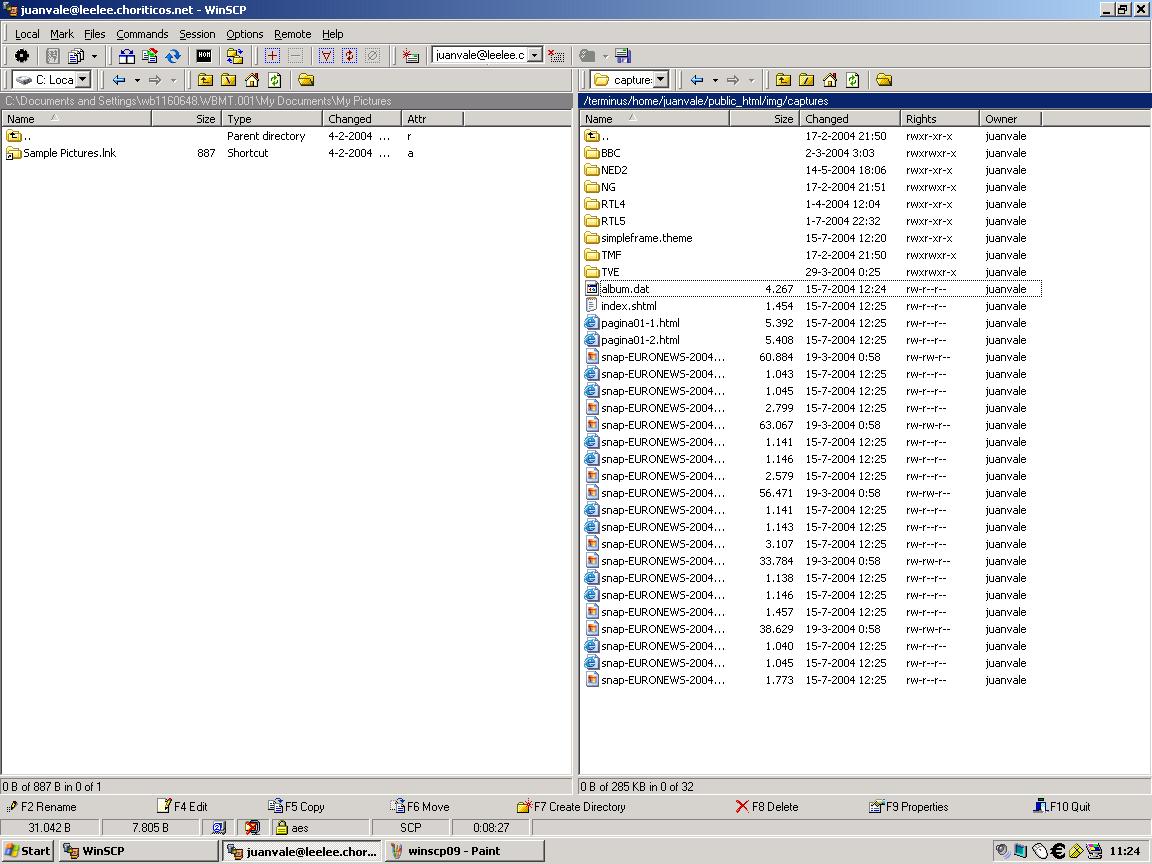Click the F7 Create Directory button
Viewport: 1152px width, 864px height.
click(571, 807)
